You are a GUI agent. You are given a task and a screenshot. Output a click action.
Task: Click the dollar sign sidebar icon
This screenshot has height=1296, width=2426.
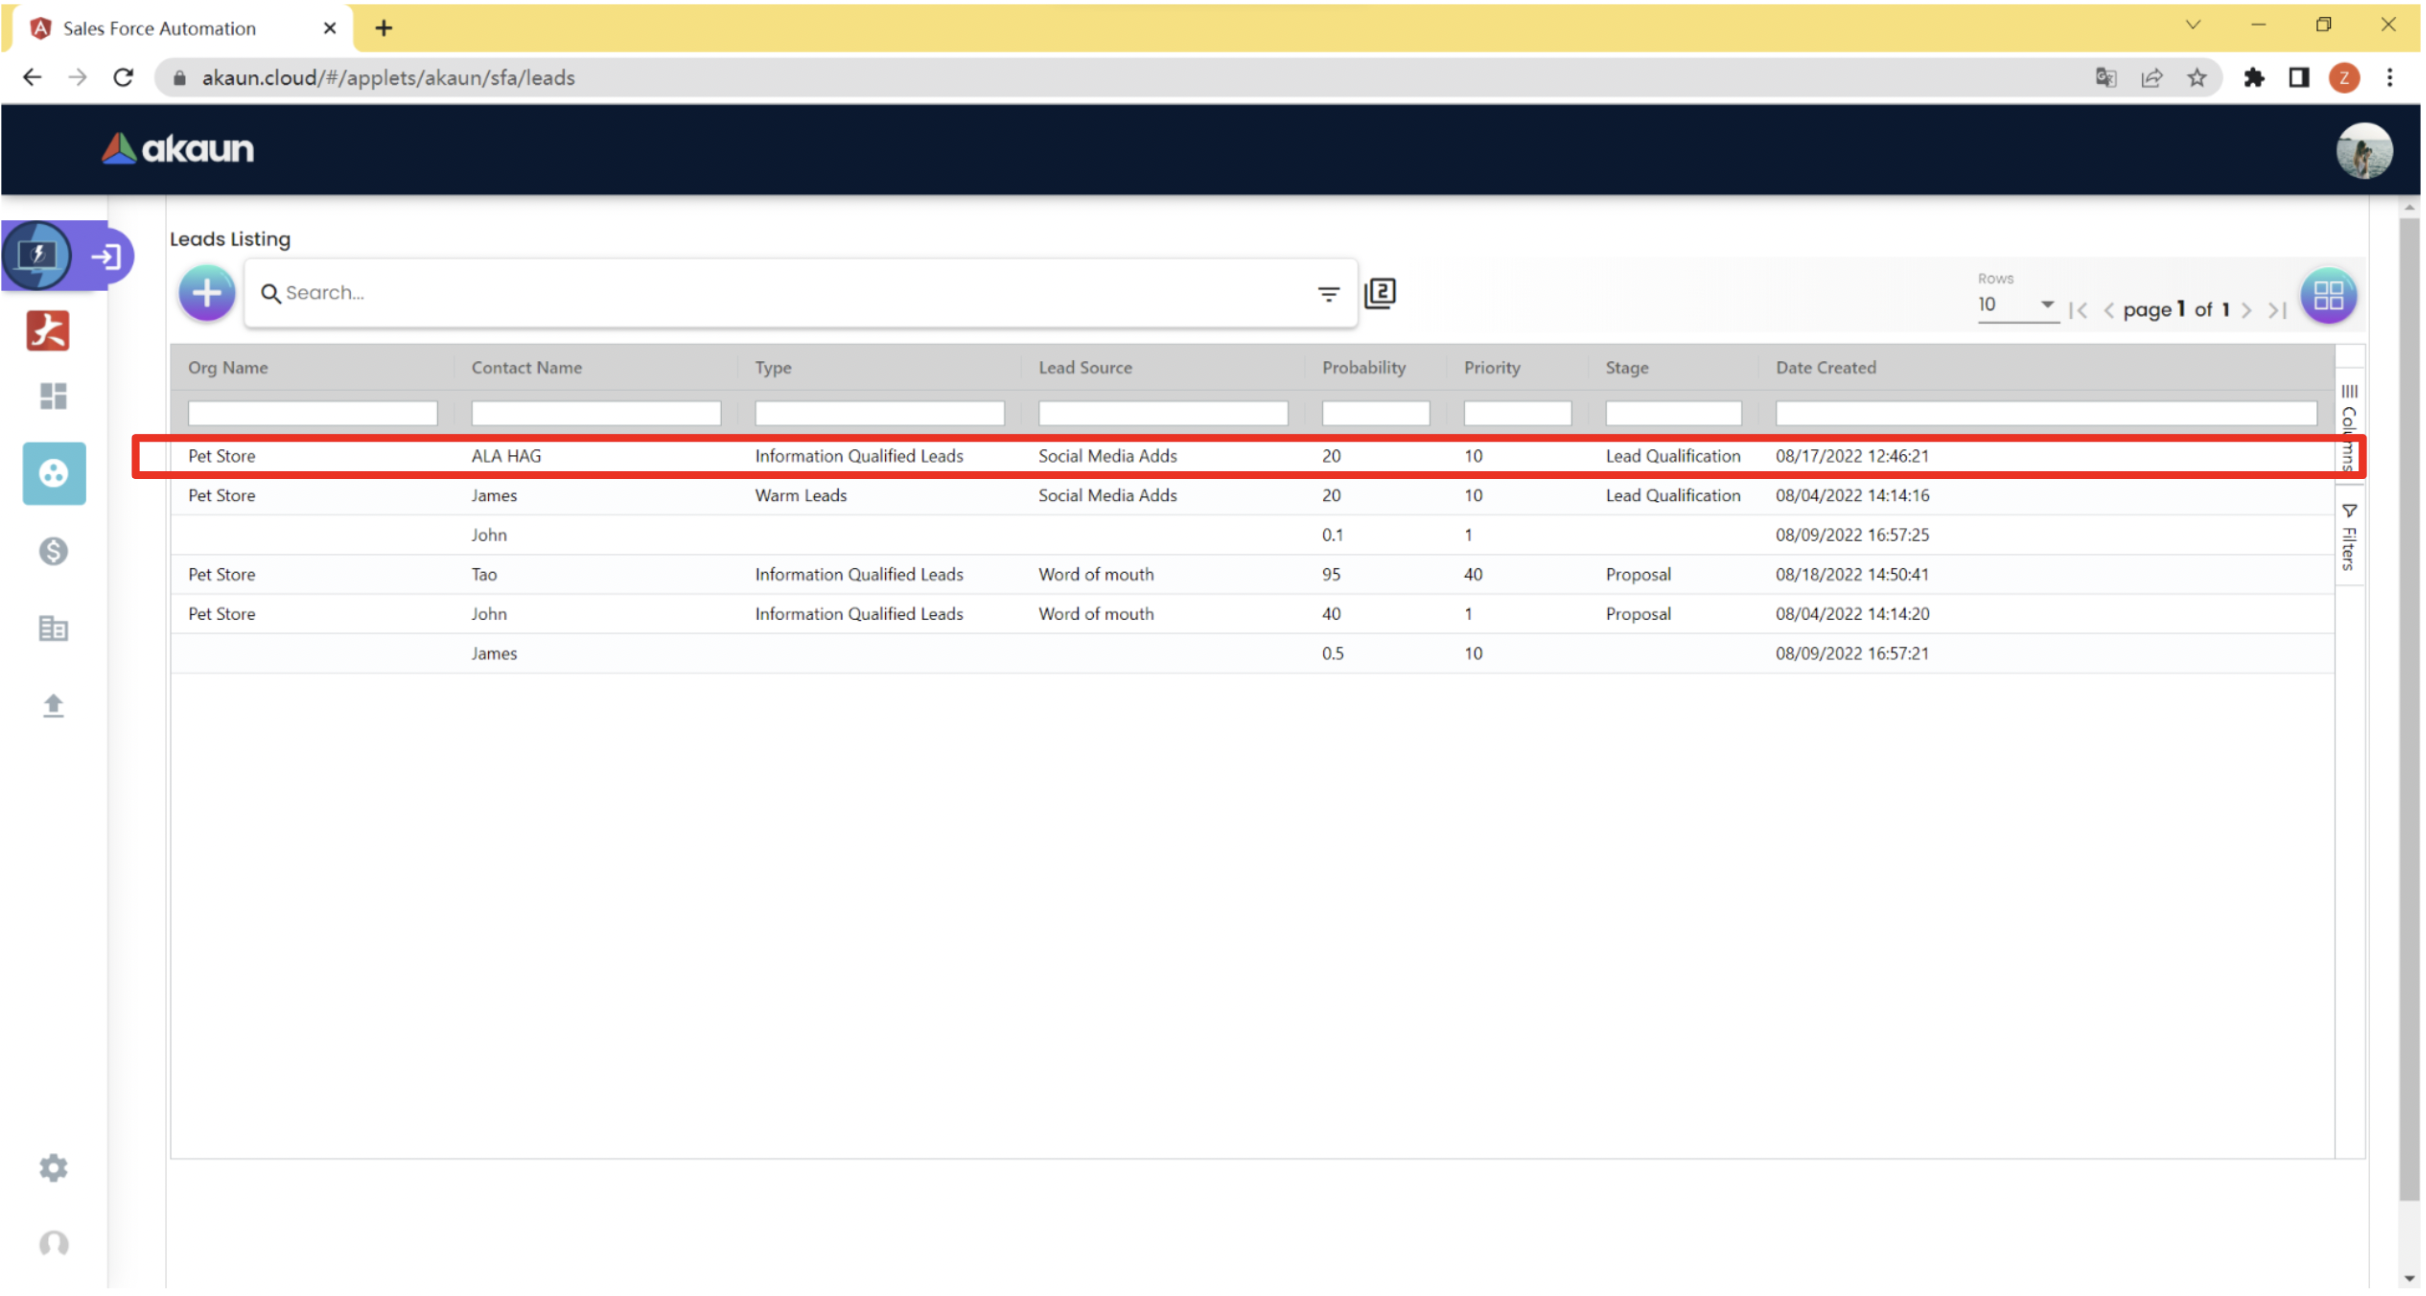53,551
